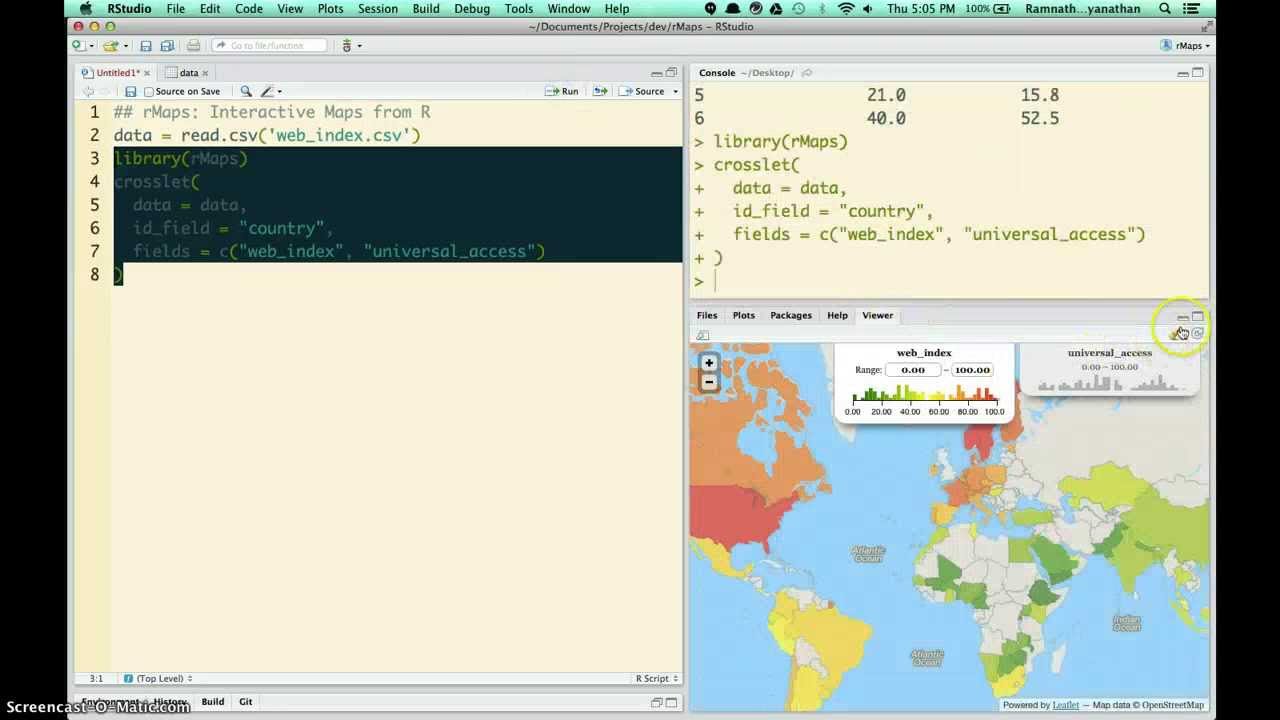Save the script from the editor toolbar

click(x=130, y=92)
